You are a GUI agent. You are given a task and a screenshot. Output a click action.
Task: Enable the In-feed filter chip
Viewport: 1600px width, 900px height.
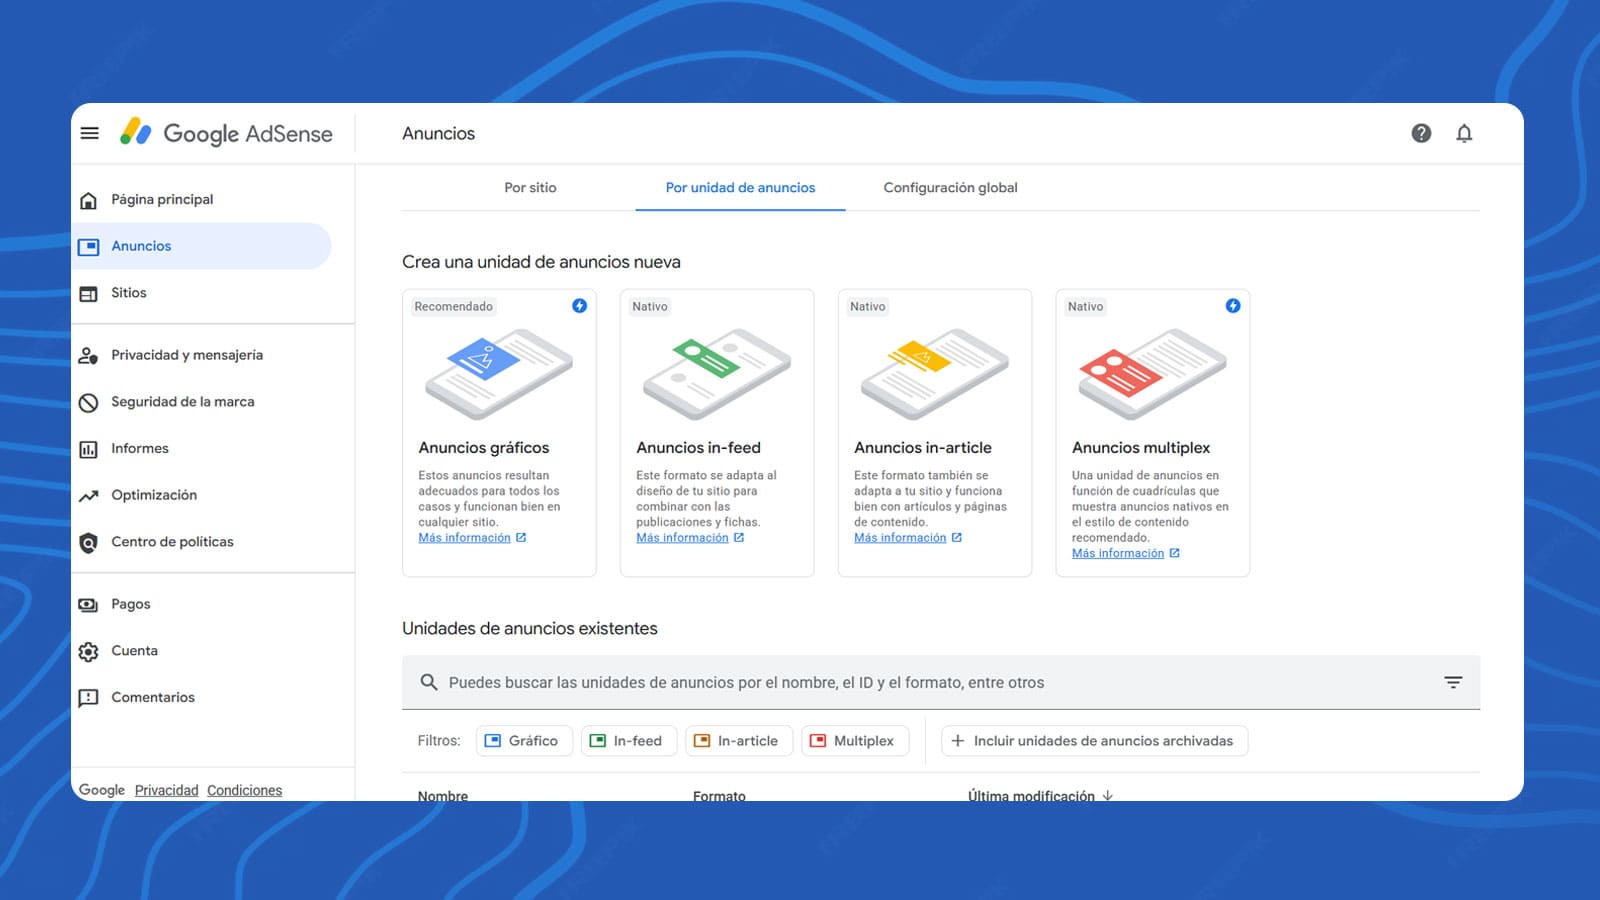(x=629, y=740)
